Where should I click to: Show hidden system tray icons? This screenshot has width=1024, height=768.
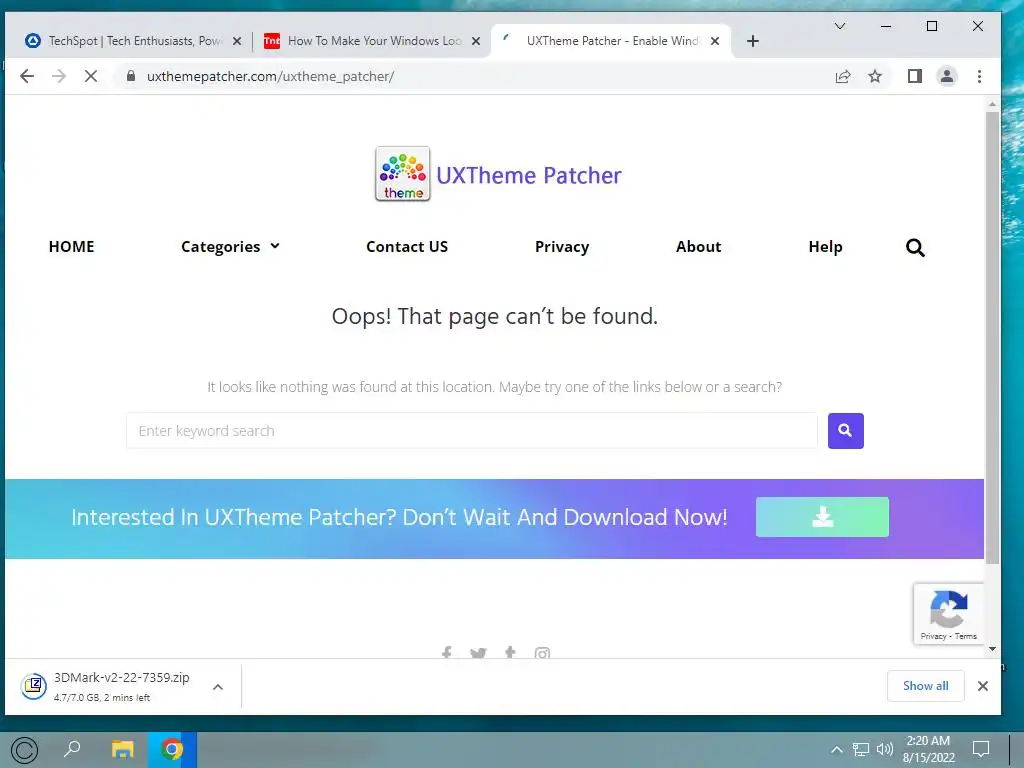[x=837, y=749]
